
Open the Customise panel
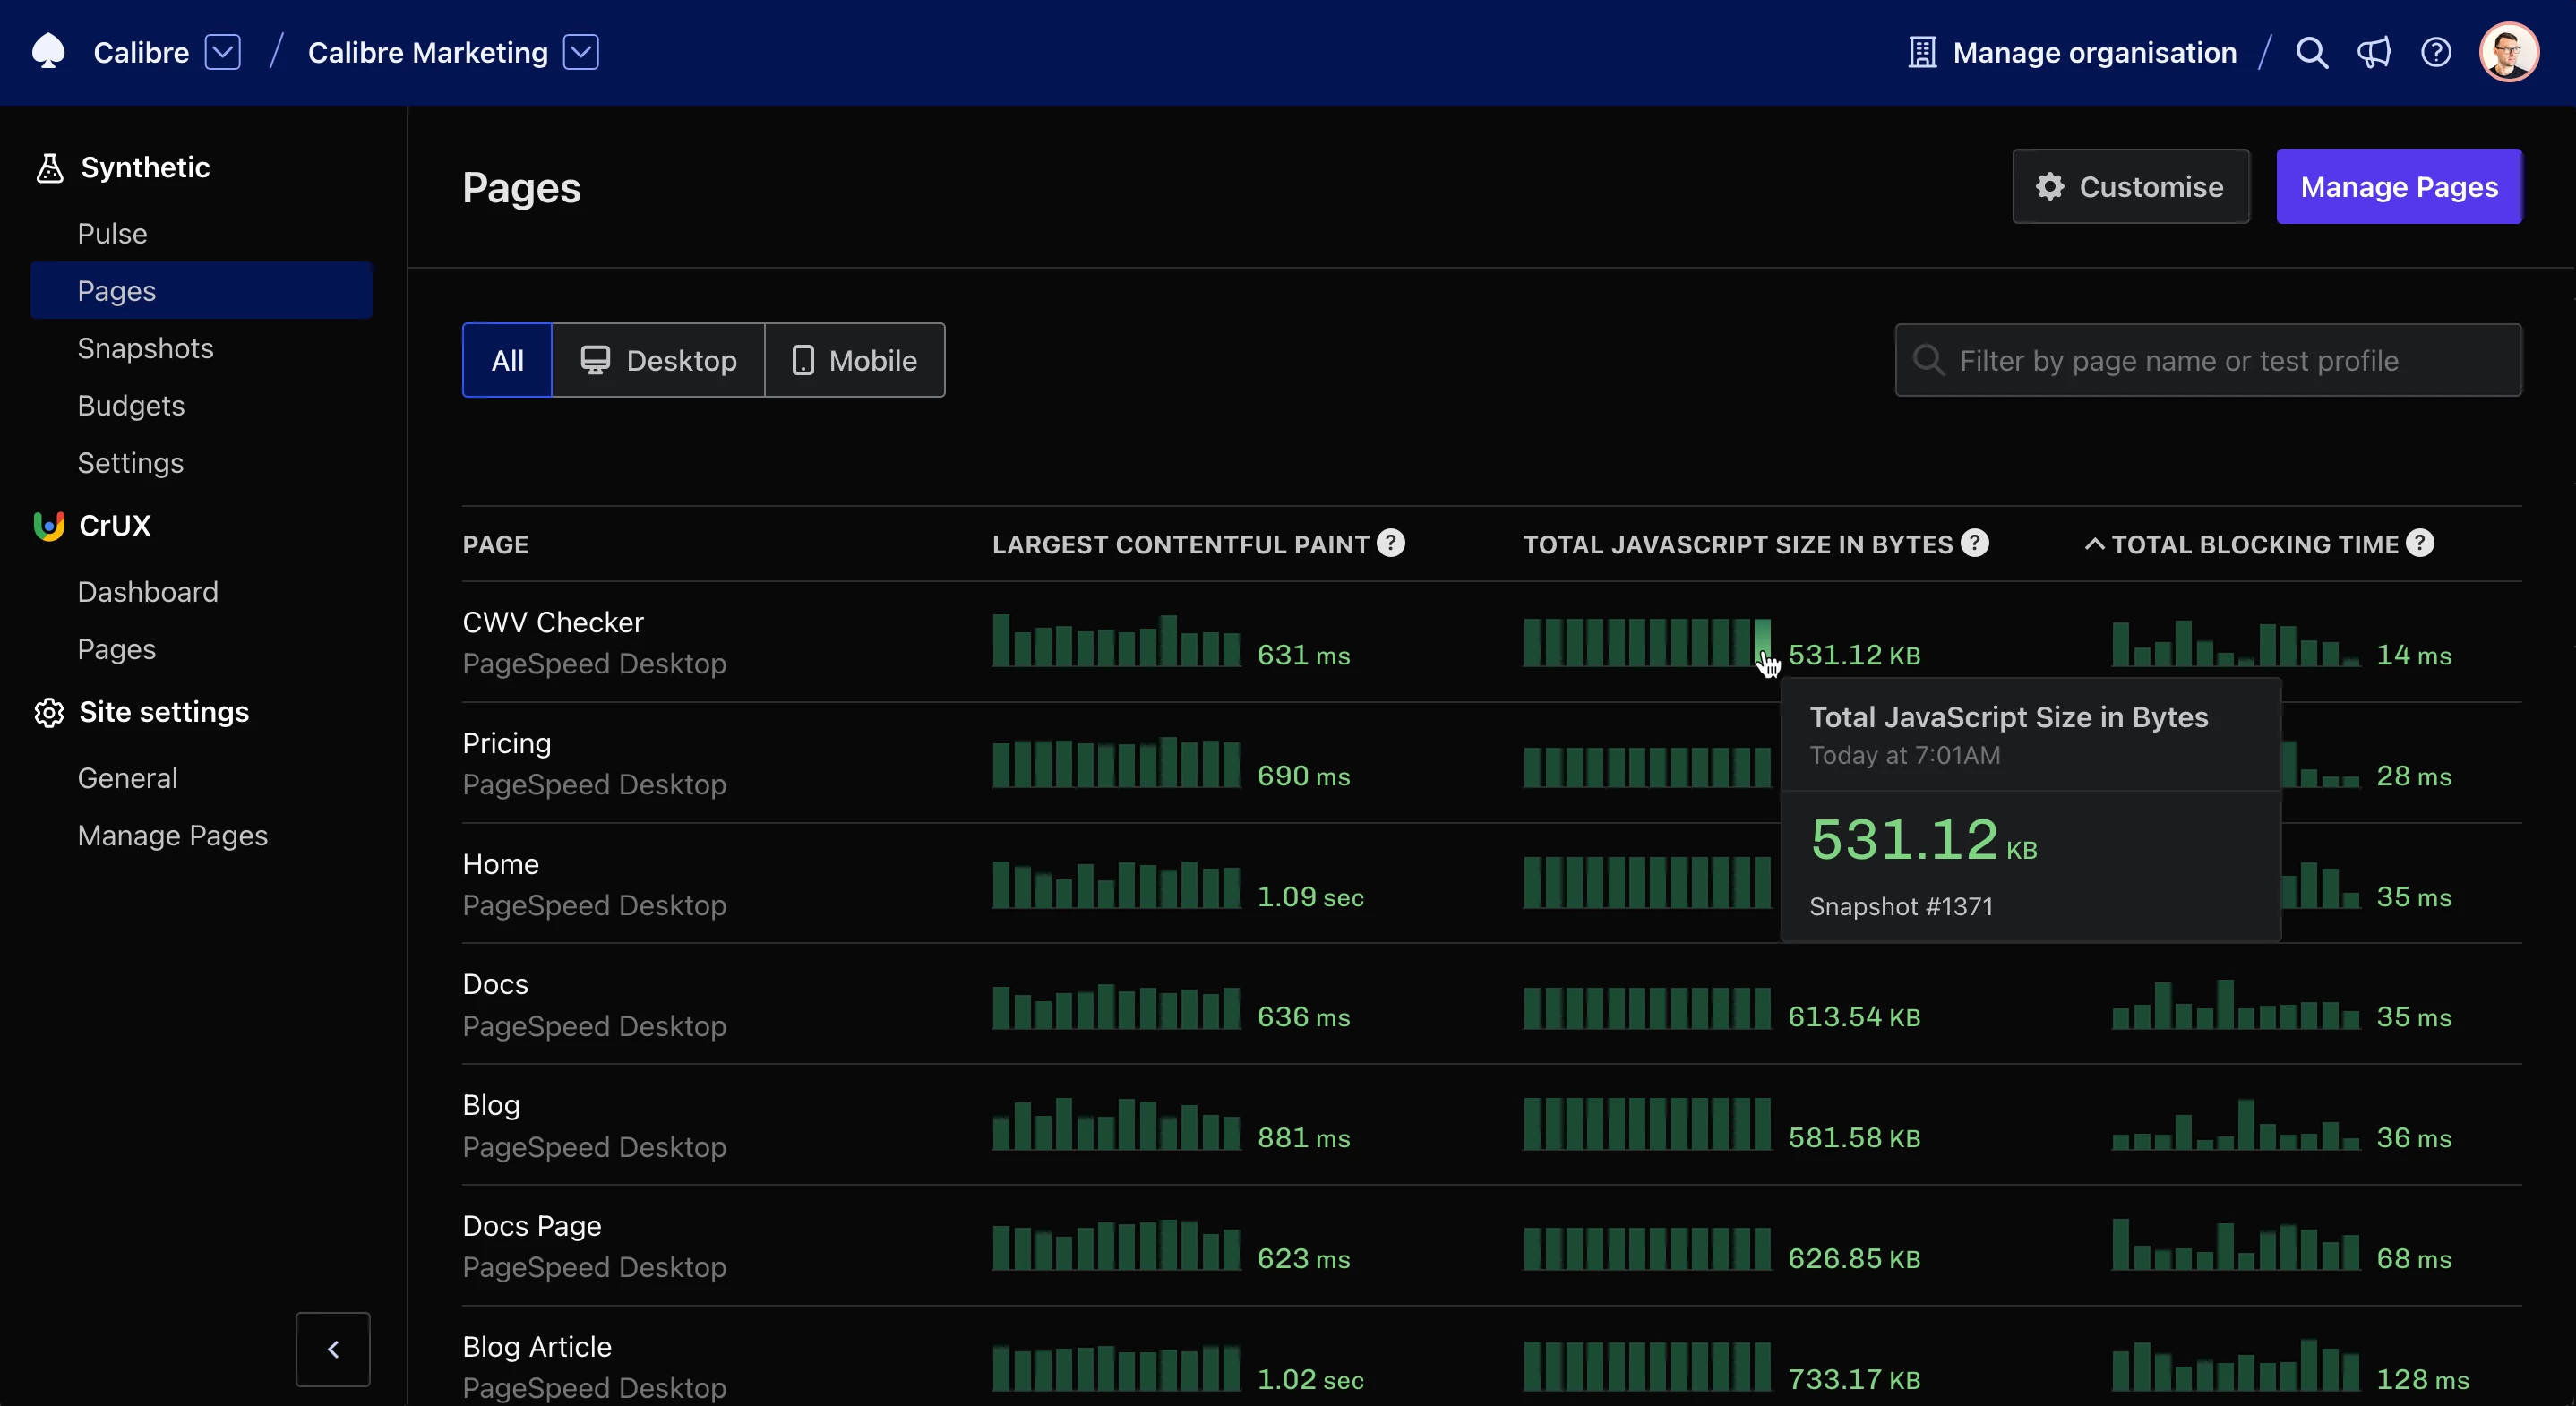tap(2131, 186)
